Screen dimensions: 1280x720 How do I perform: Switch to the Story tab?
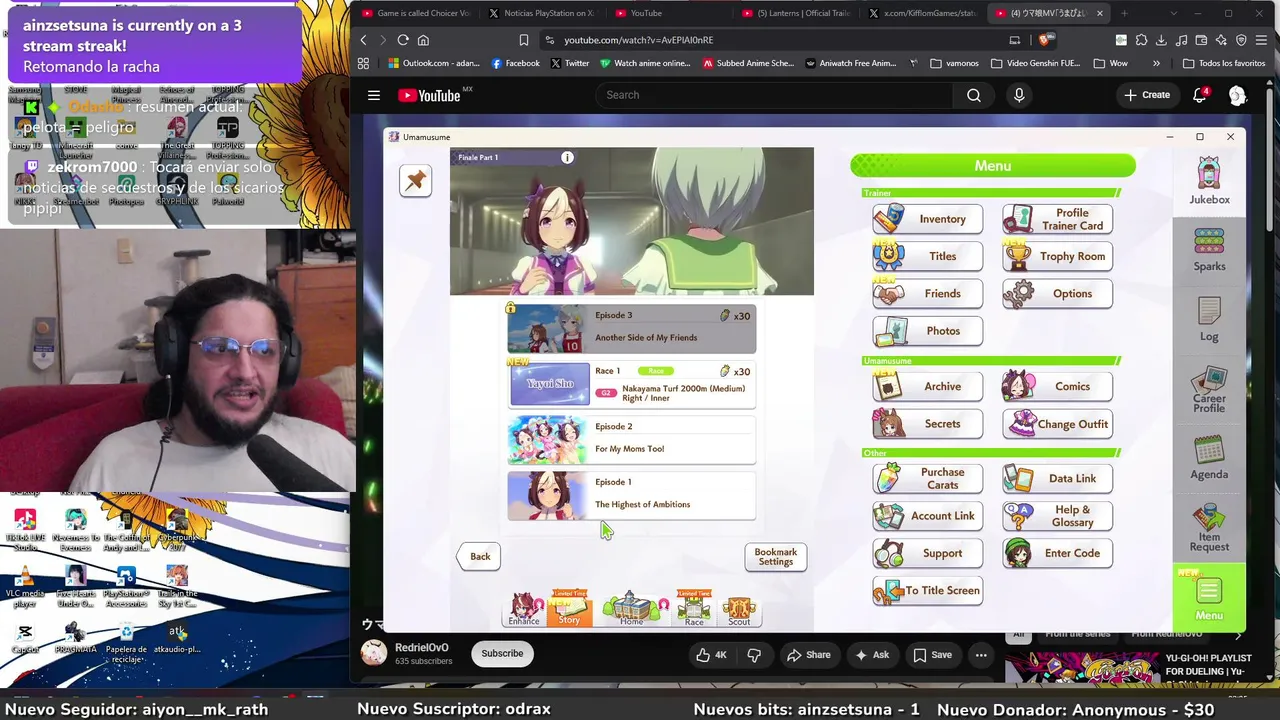(569, 609)
